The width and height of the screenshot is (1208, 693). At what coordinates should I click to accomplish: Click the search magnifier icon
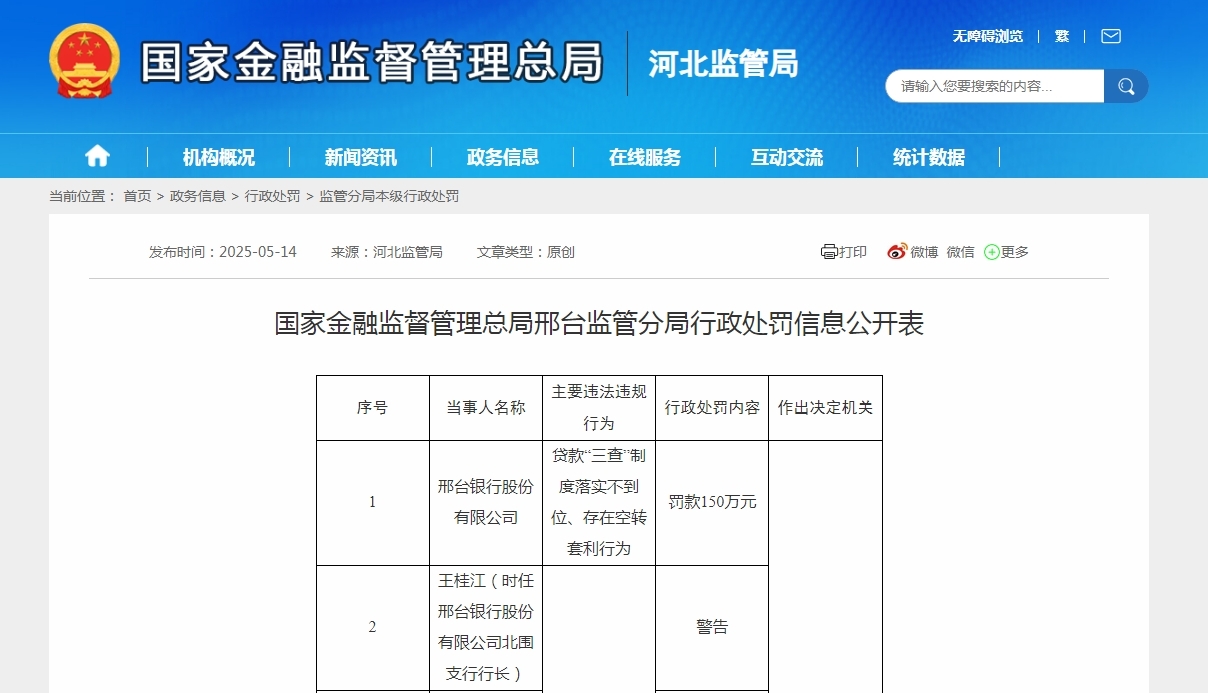pos(1126,86)
